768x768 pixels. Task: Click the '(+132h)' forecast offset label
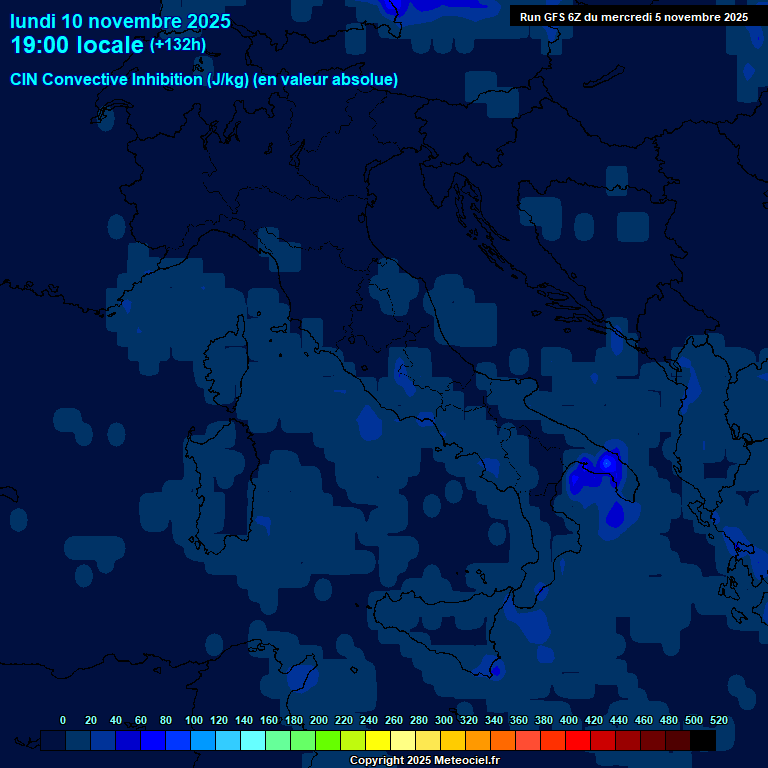pos(178,45)
